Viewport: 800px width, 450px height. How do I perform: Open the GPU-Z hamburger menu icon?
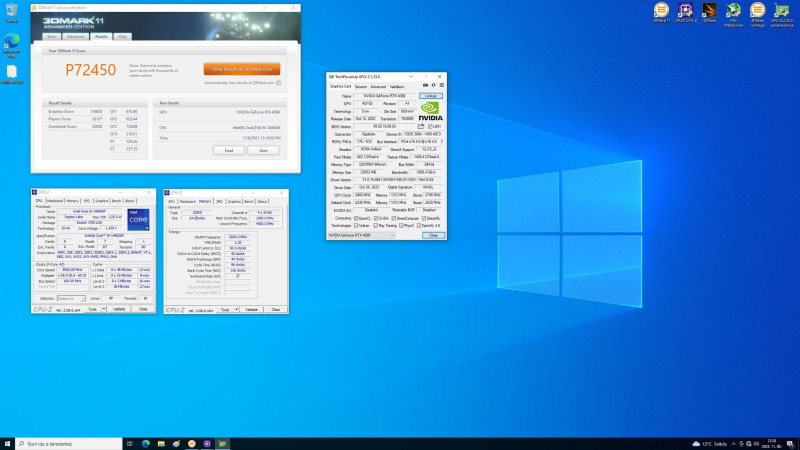[441, 86]
